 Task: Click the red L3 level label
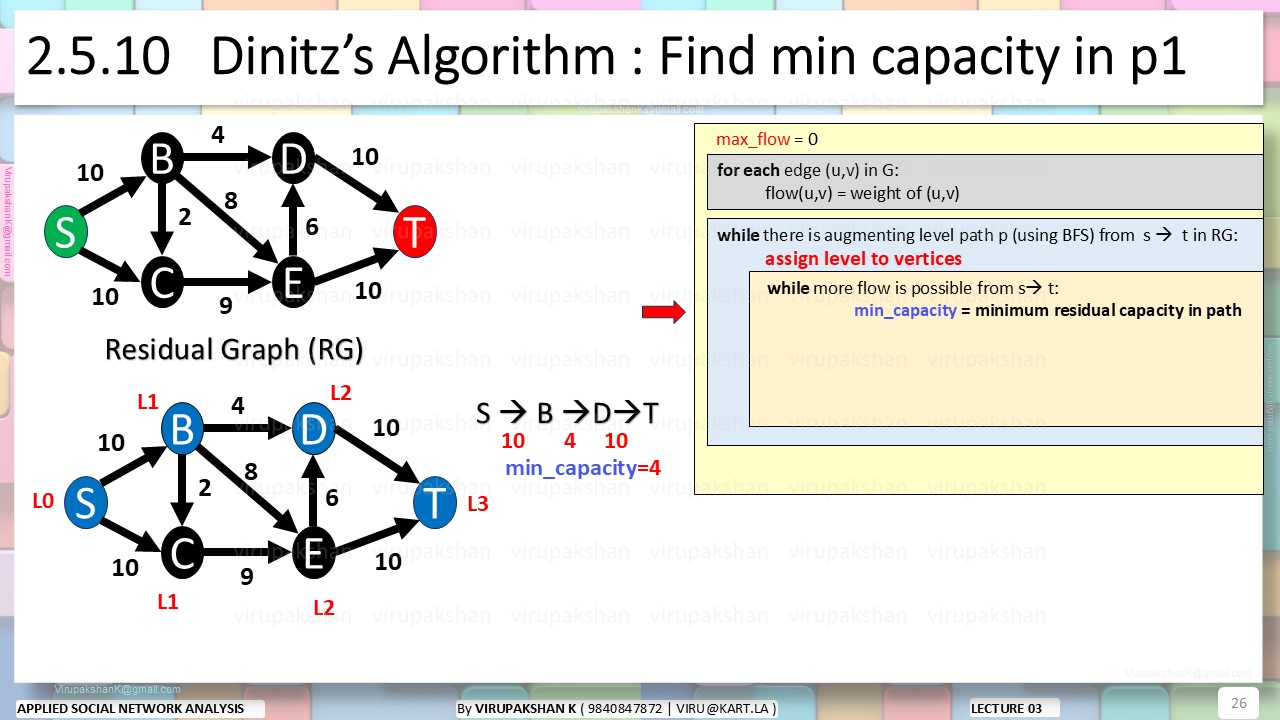tap(478, 504)
